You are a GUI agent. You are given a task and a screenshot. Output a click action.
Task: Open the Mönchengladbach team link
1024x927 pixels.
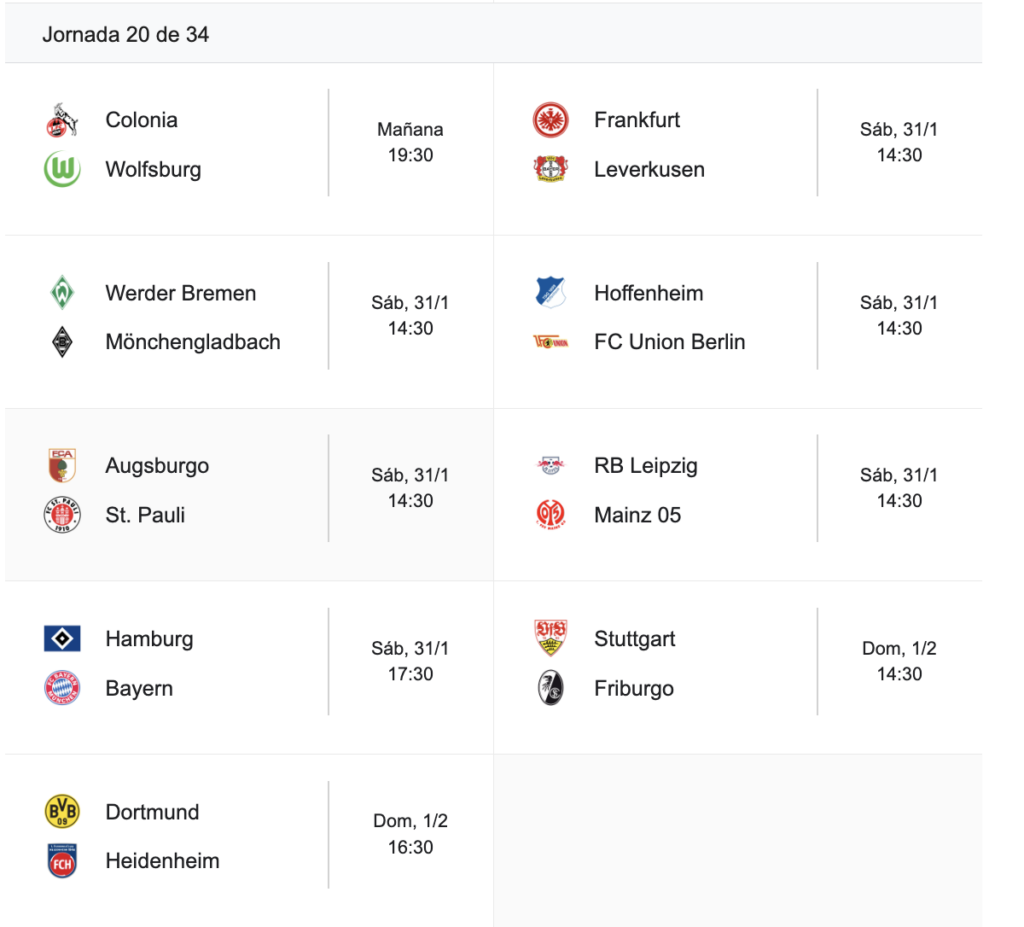tap(192, 342)
